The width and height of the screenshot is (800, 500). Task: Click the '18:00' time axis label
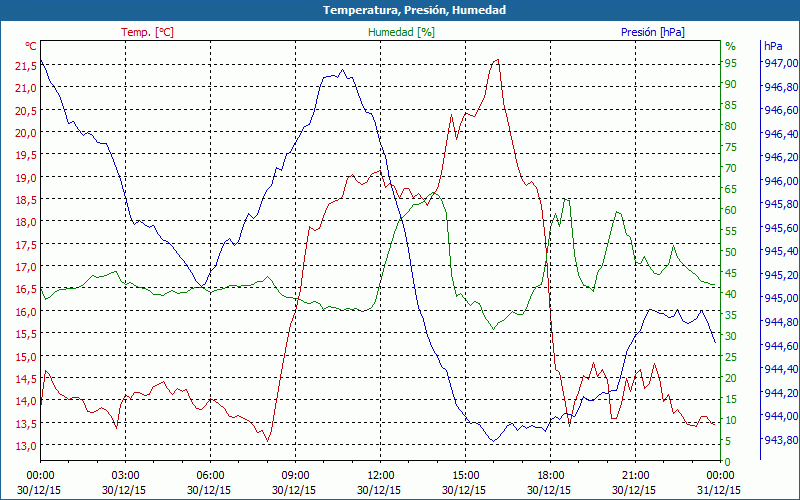coord(551,476)
